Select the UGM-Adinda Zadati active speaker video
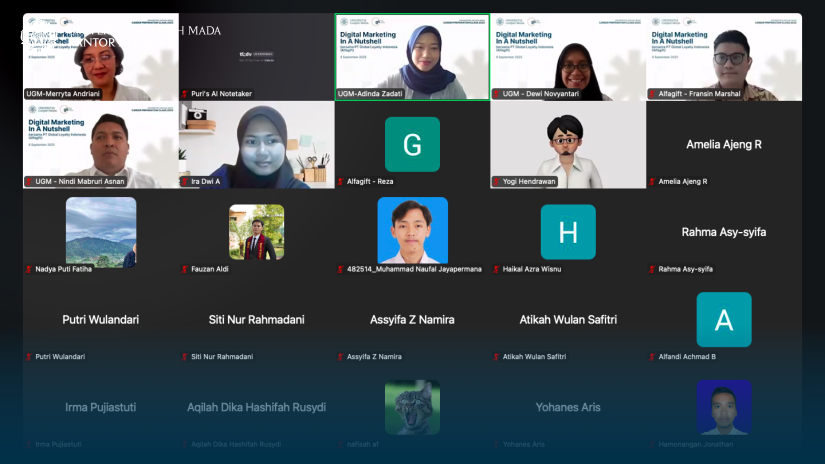The image size is (825, 464). 412,57
